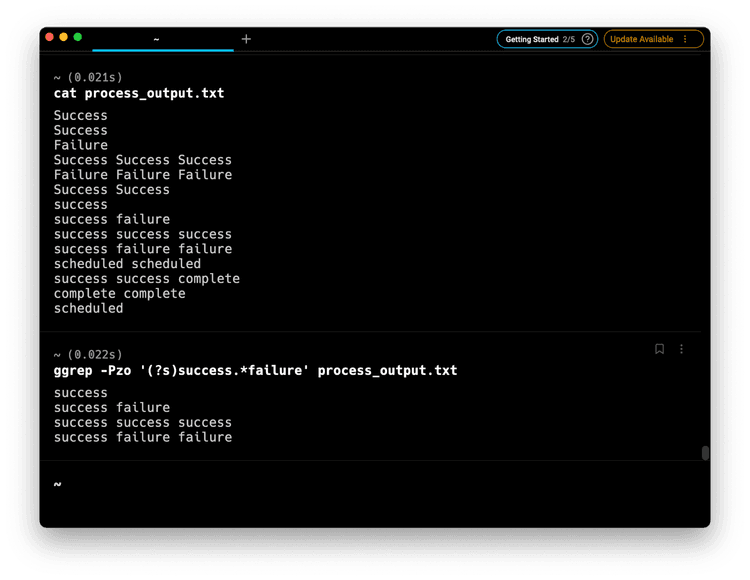Click the "~ (0.021s)" timing label
The width and height of the screenshot is (750, 580).
(88, 77)
